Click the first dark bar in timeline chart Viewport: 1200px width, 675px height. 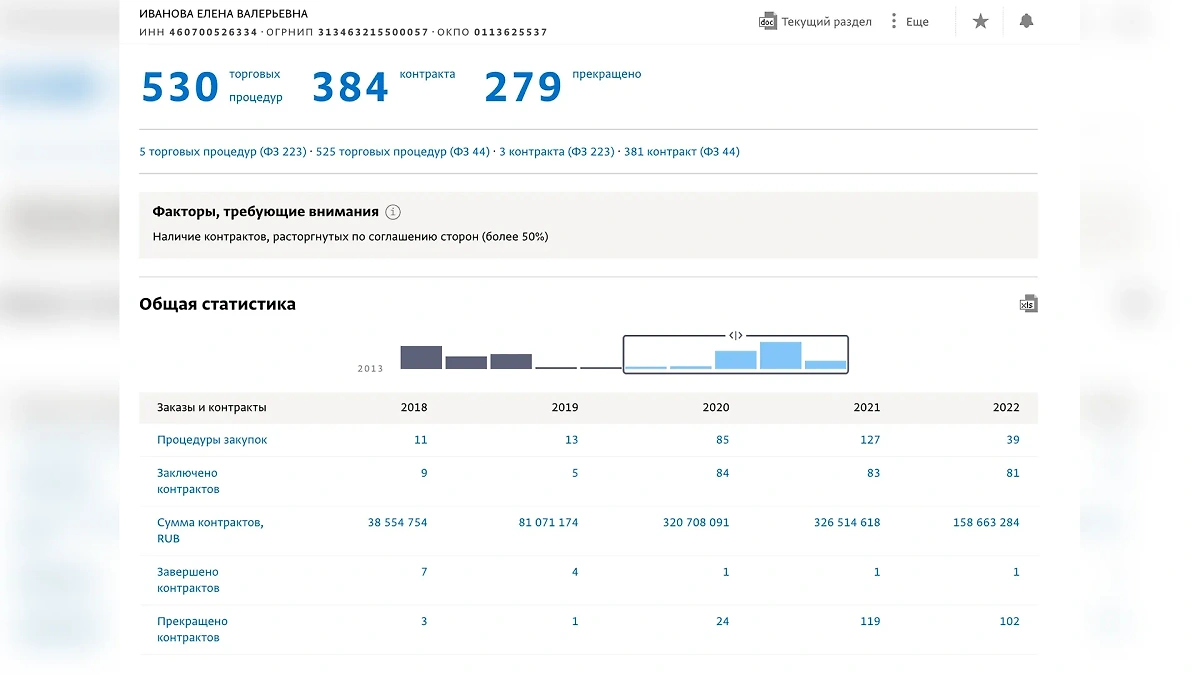[x=421, y=357]
